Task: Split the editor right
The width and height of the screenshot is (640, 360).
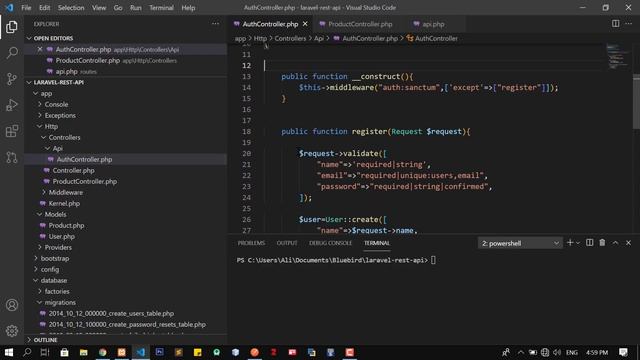Action: [615, 24]
